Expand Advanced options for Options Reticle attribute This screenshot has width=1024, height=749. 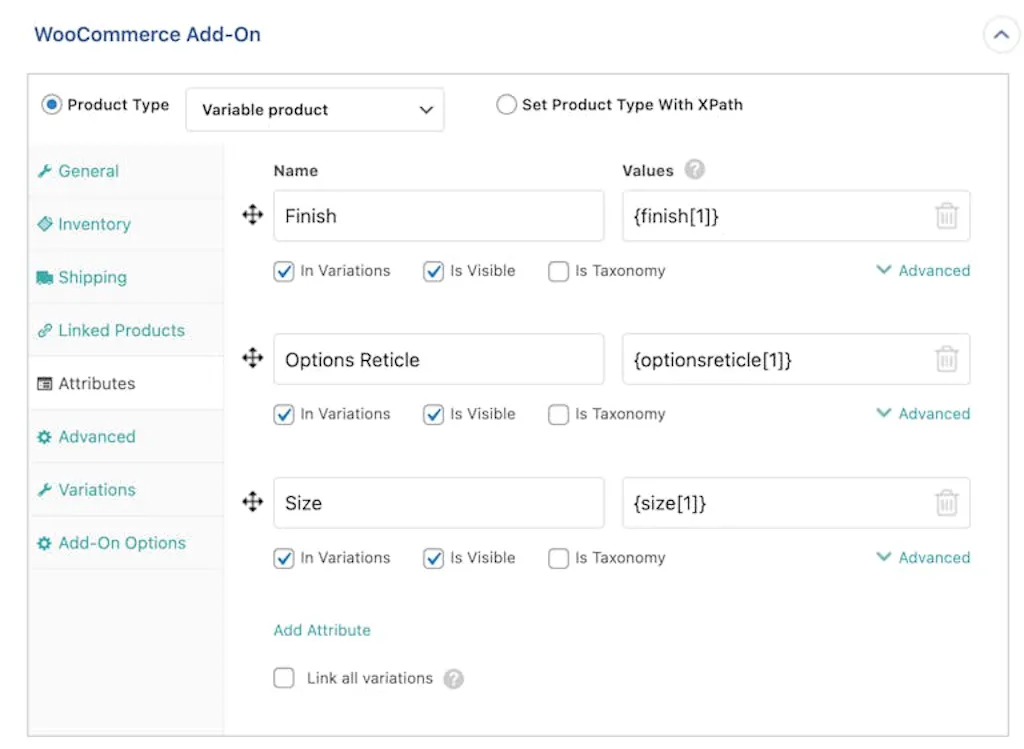[923, 413]
